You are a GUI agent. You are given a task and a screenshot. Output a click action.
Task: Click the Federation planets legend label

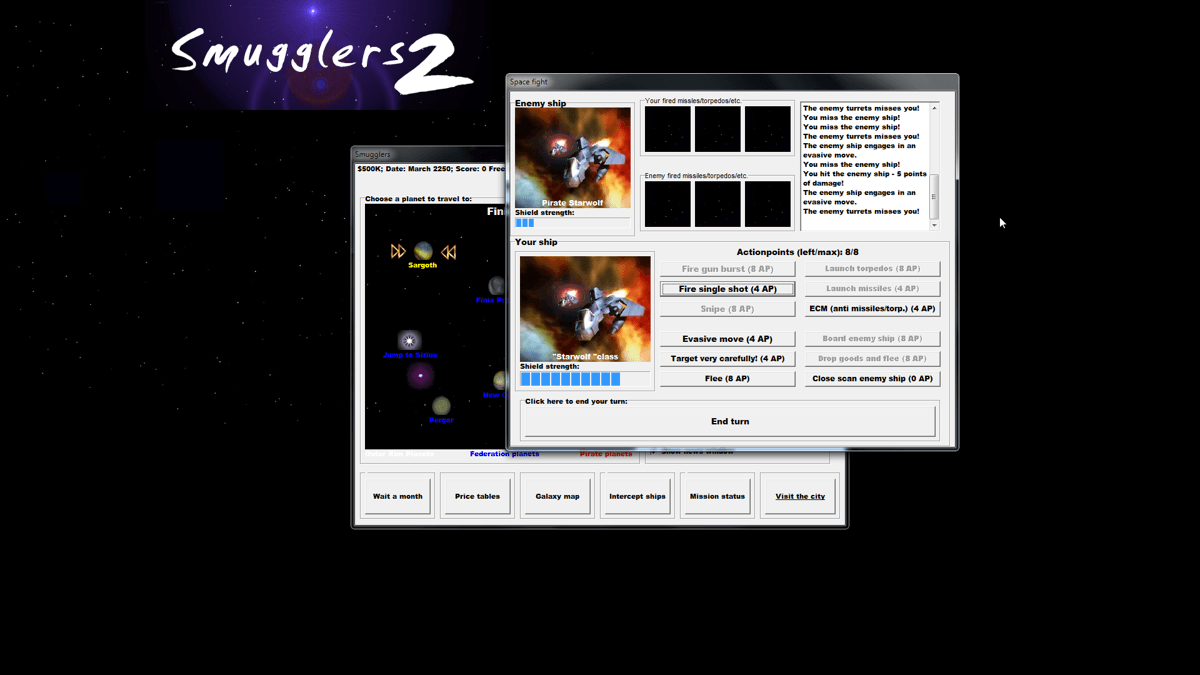point(504,454)
